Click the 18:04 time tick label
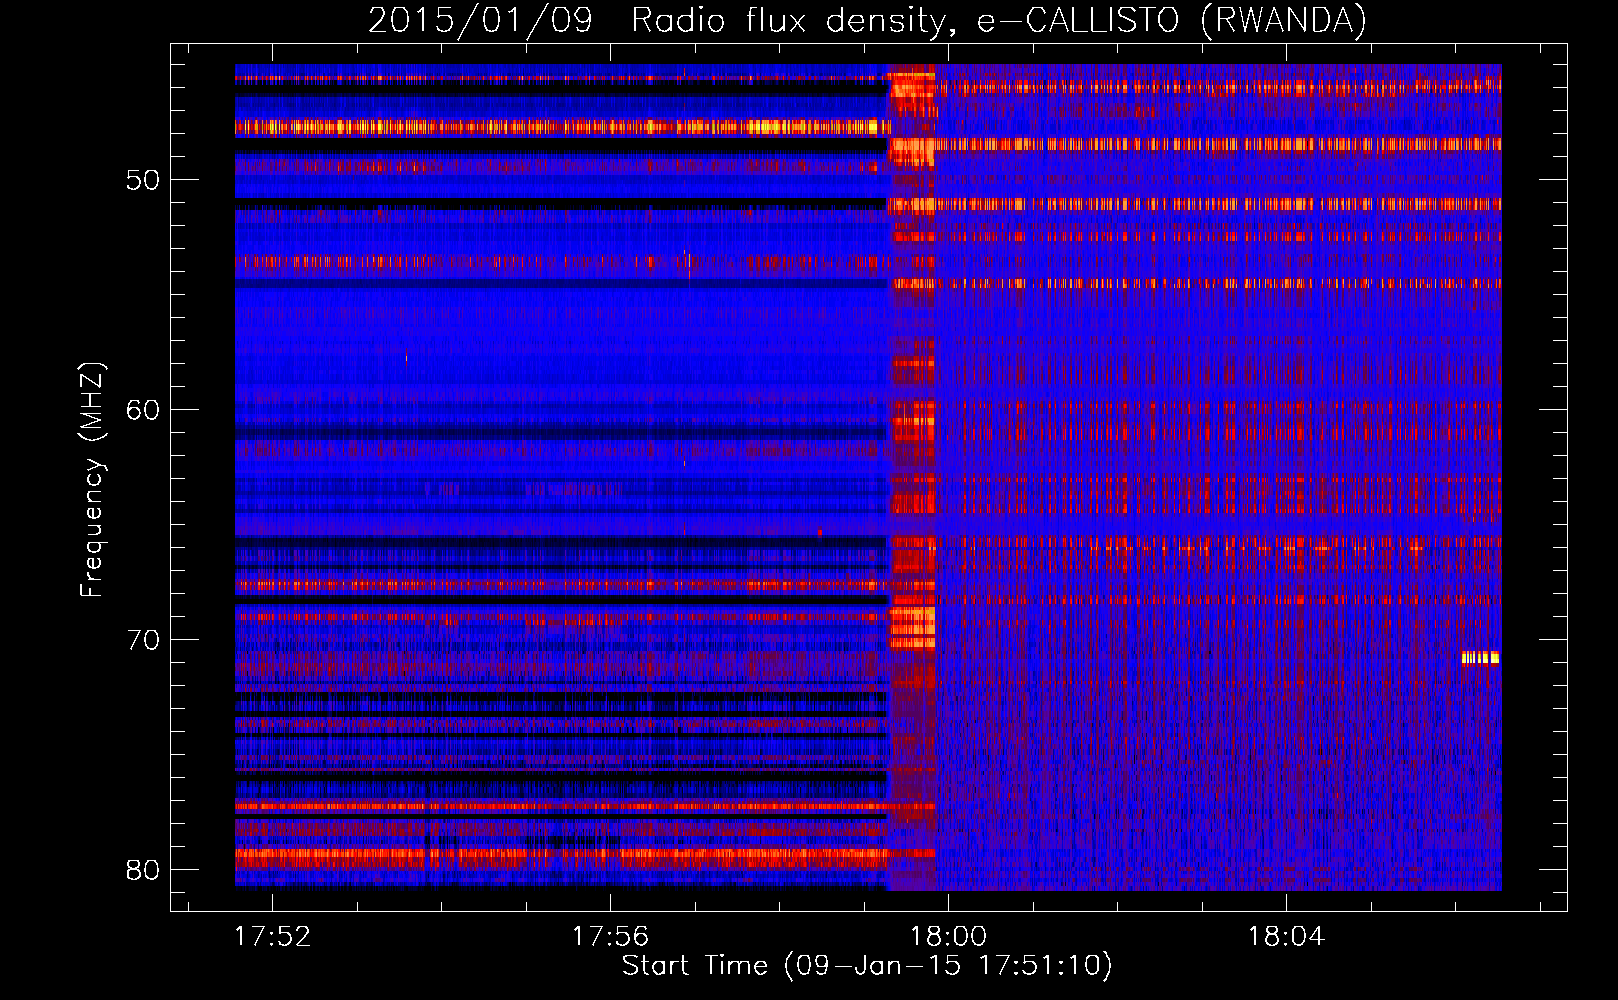Image resolution: width=1618 pixels, height=1000 pixels. pos(1286,937)
